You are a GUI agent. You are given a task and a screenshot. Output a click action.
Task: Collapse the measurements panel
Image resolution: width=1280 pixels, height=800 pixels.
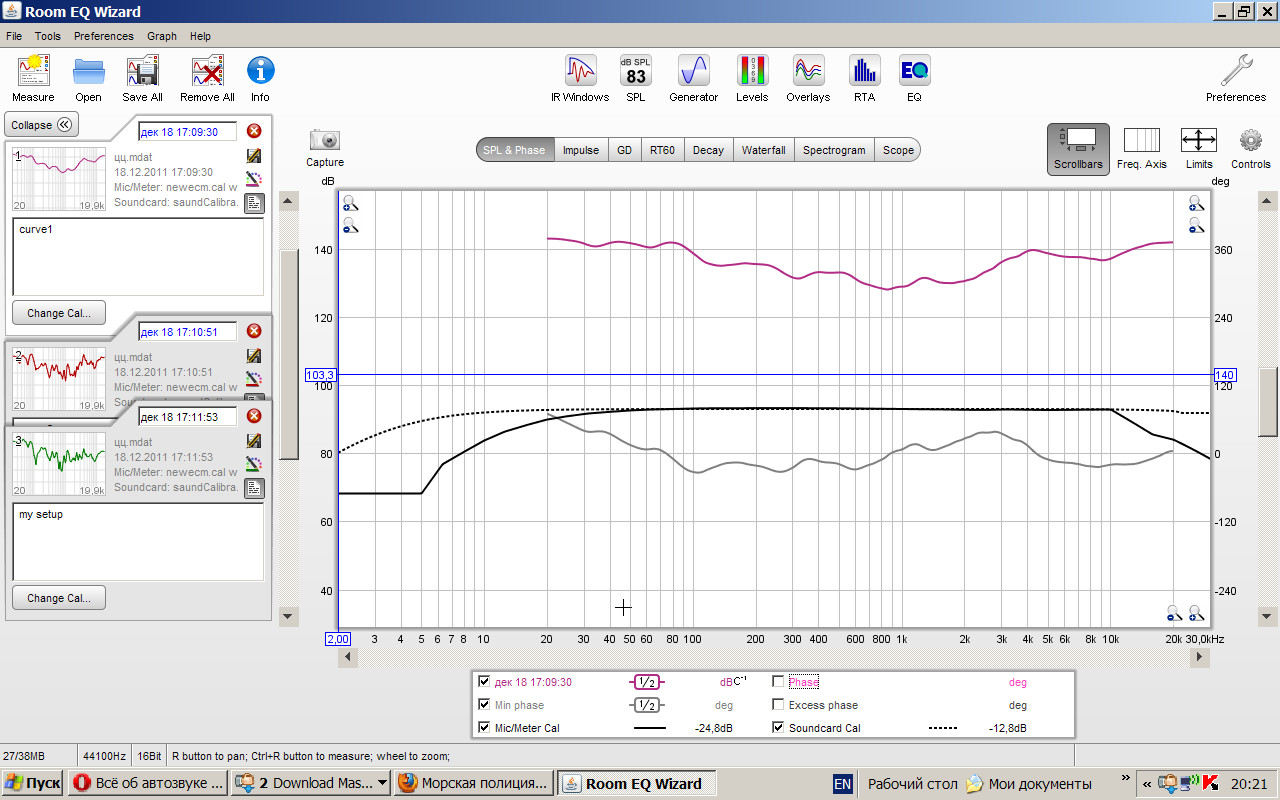click(41, 125)
